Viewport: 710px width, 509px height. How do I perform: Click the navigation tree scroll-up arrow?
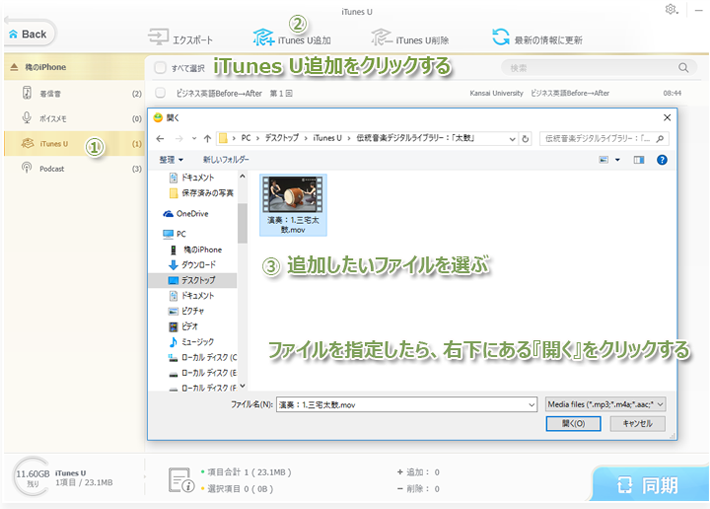pyautogui.click(x=242, y=176)
